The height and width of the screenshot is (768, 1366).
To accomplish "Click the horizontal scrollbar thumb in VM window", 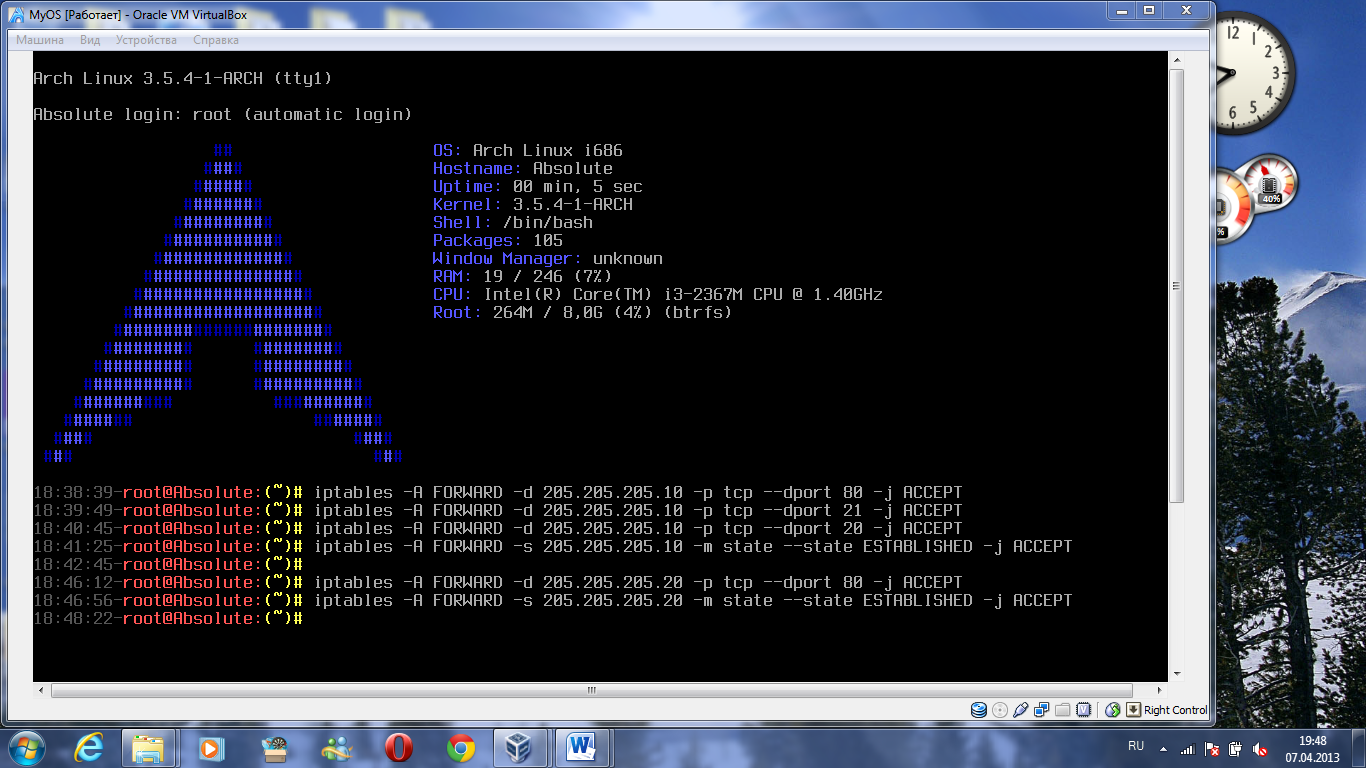I will click(x=592, y=690).
